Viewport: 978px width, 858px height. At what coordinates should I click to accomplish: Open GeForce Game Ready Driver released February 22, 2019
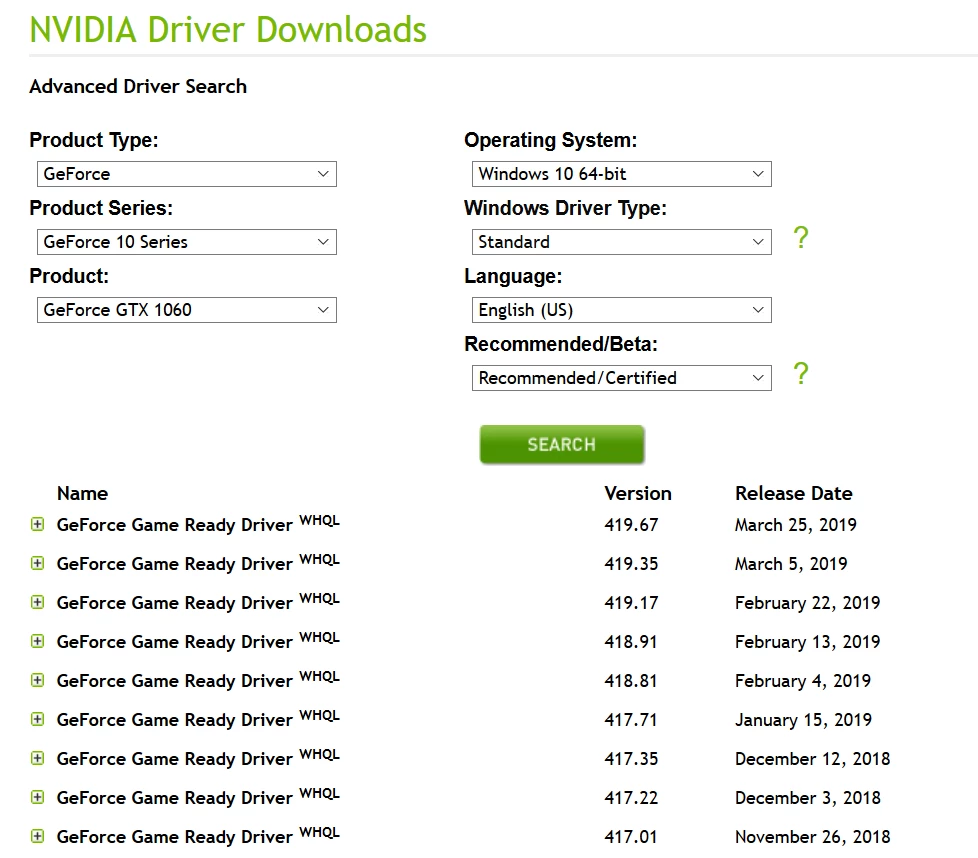tap(198, 602)
